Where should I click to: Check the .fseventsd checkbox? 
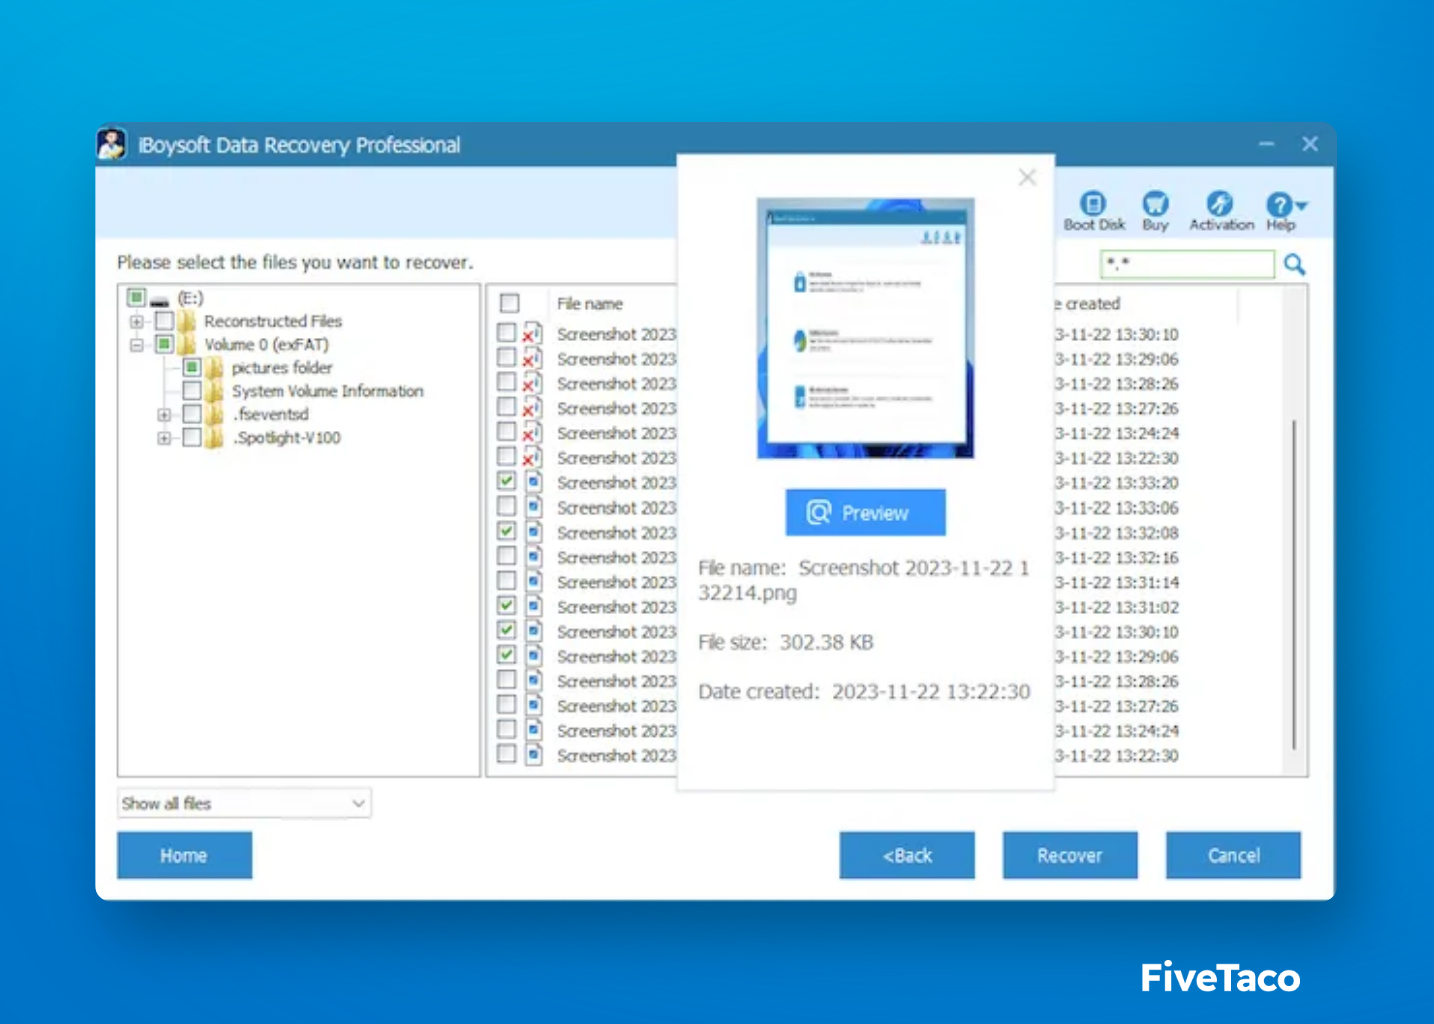click(191, 414)
